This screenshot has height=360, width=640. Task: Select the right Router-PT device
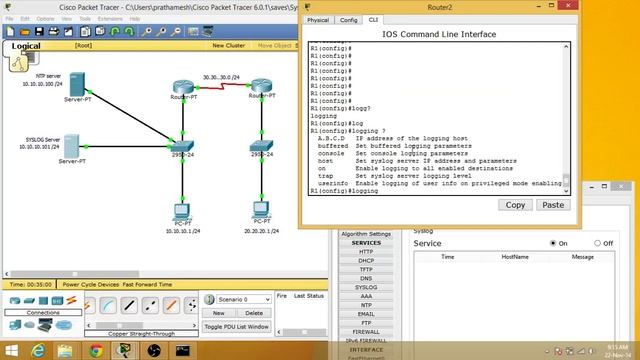262,86
